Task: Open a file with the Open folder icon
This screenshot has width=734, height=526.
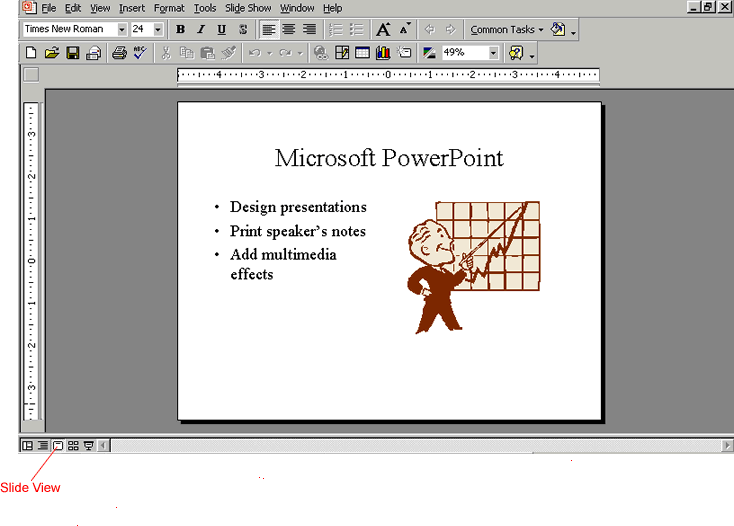Action: [x=52, y=53]
